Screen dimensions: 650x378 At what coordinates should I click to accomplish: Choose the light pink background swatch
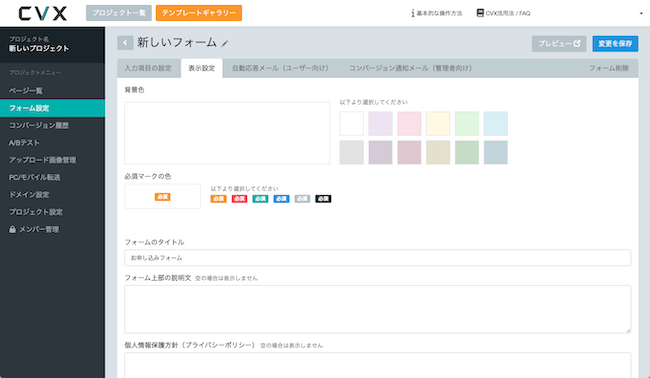pos(409,124)
